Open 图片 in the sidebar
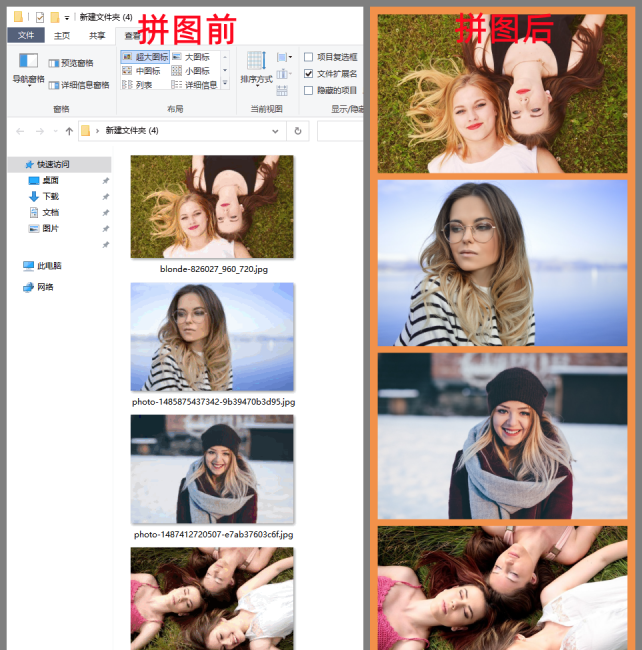Viewport: 642px width, 650px height. click(x=50, y=228)
